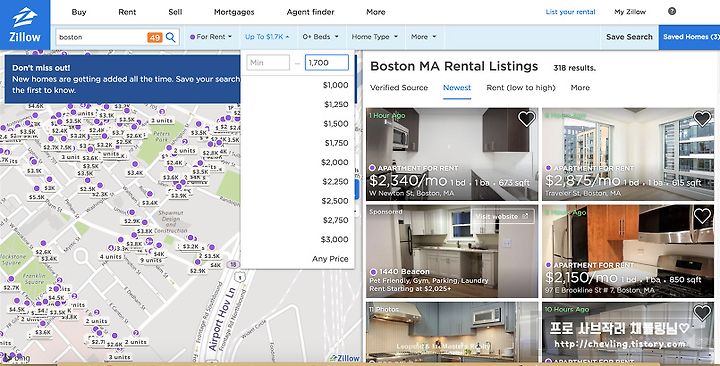This screenshot has width=720, height=366.
Task: Open the Mortgages menu
Action: click(x=234, y=12)
